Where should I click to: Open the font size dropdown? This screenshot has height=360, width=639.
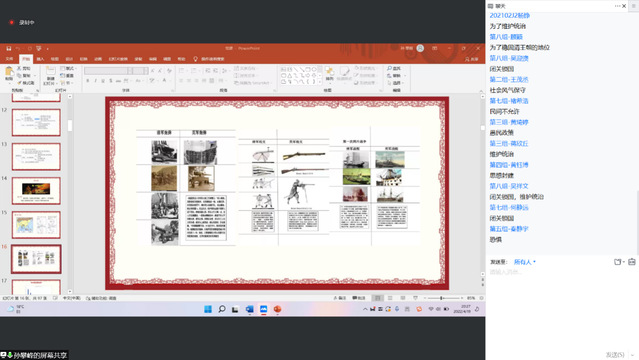pos(146,71)
